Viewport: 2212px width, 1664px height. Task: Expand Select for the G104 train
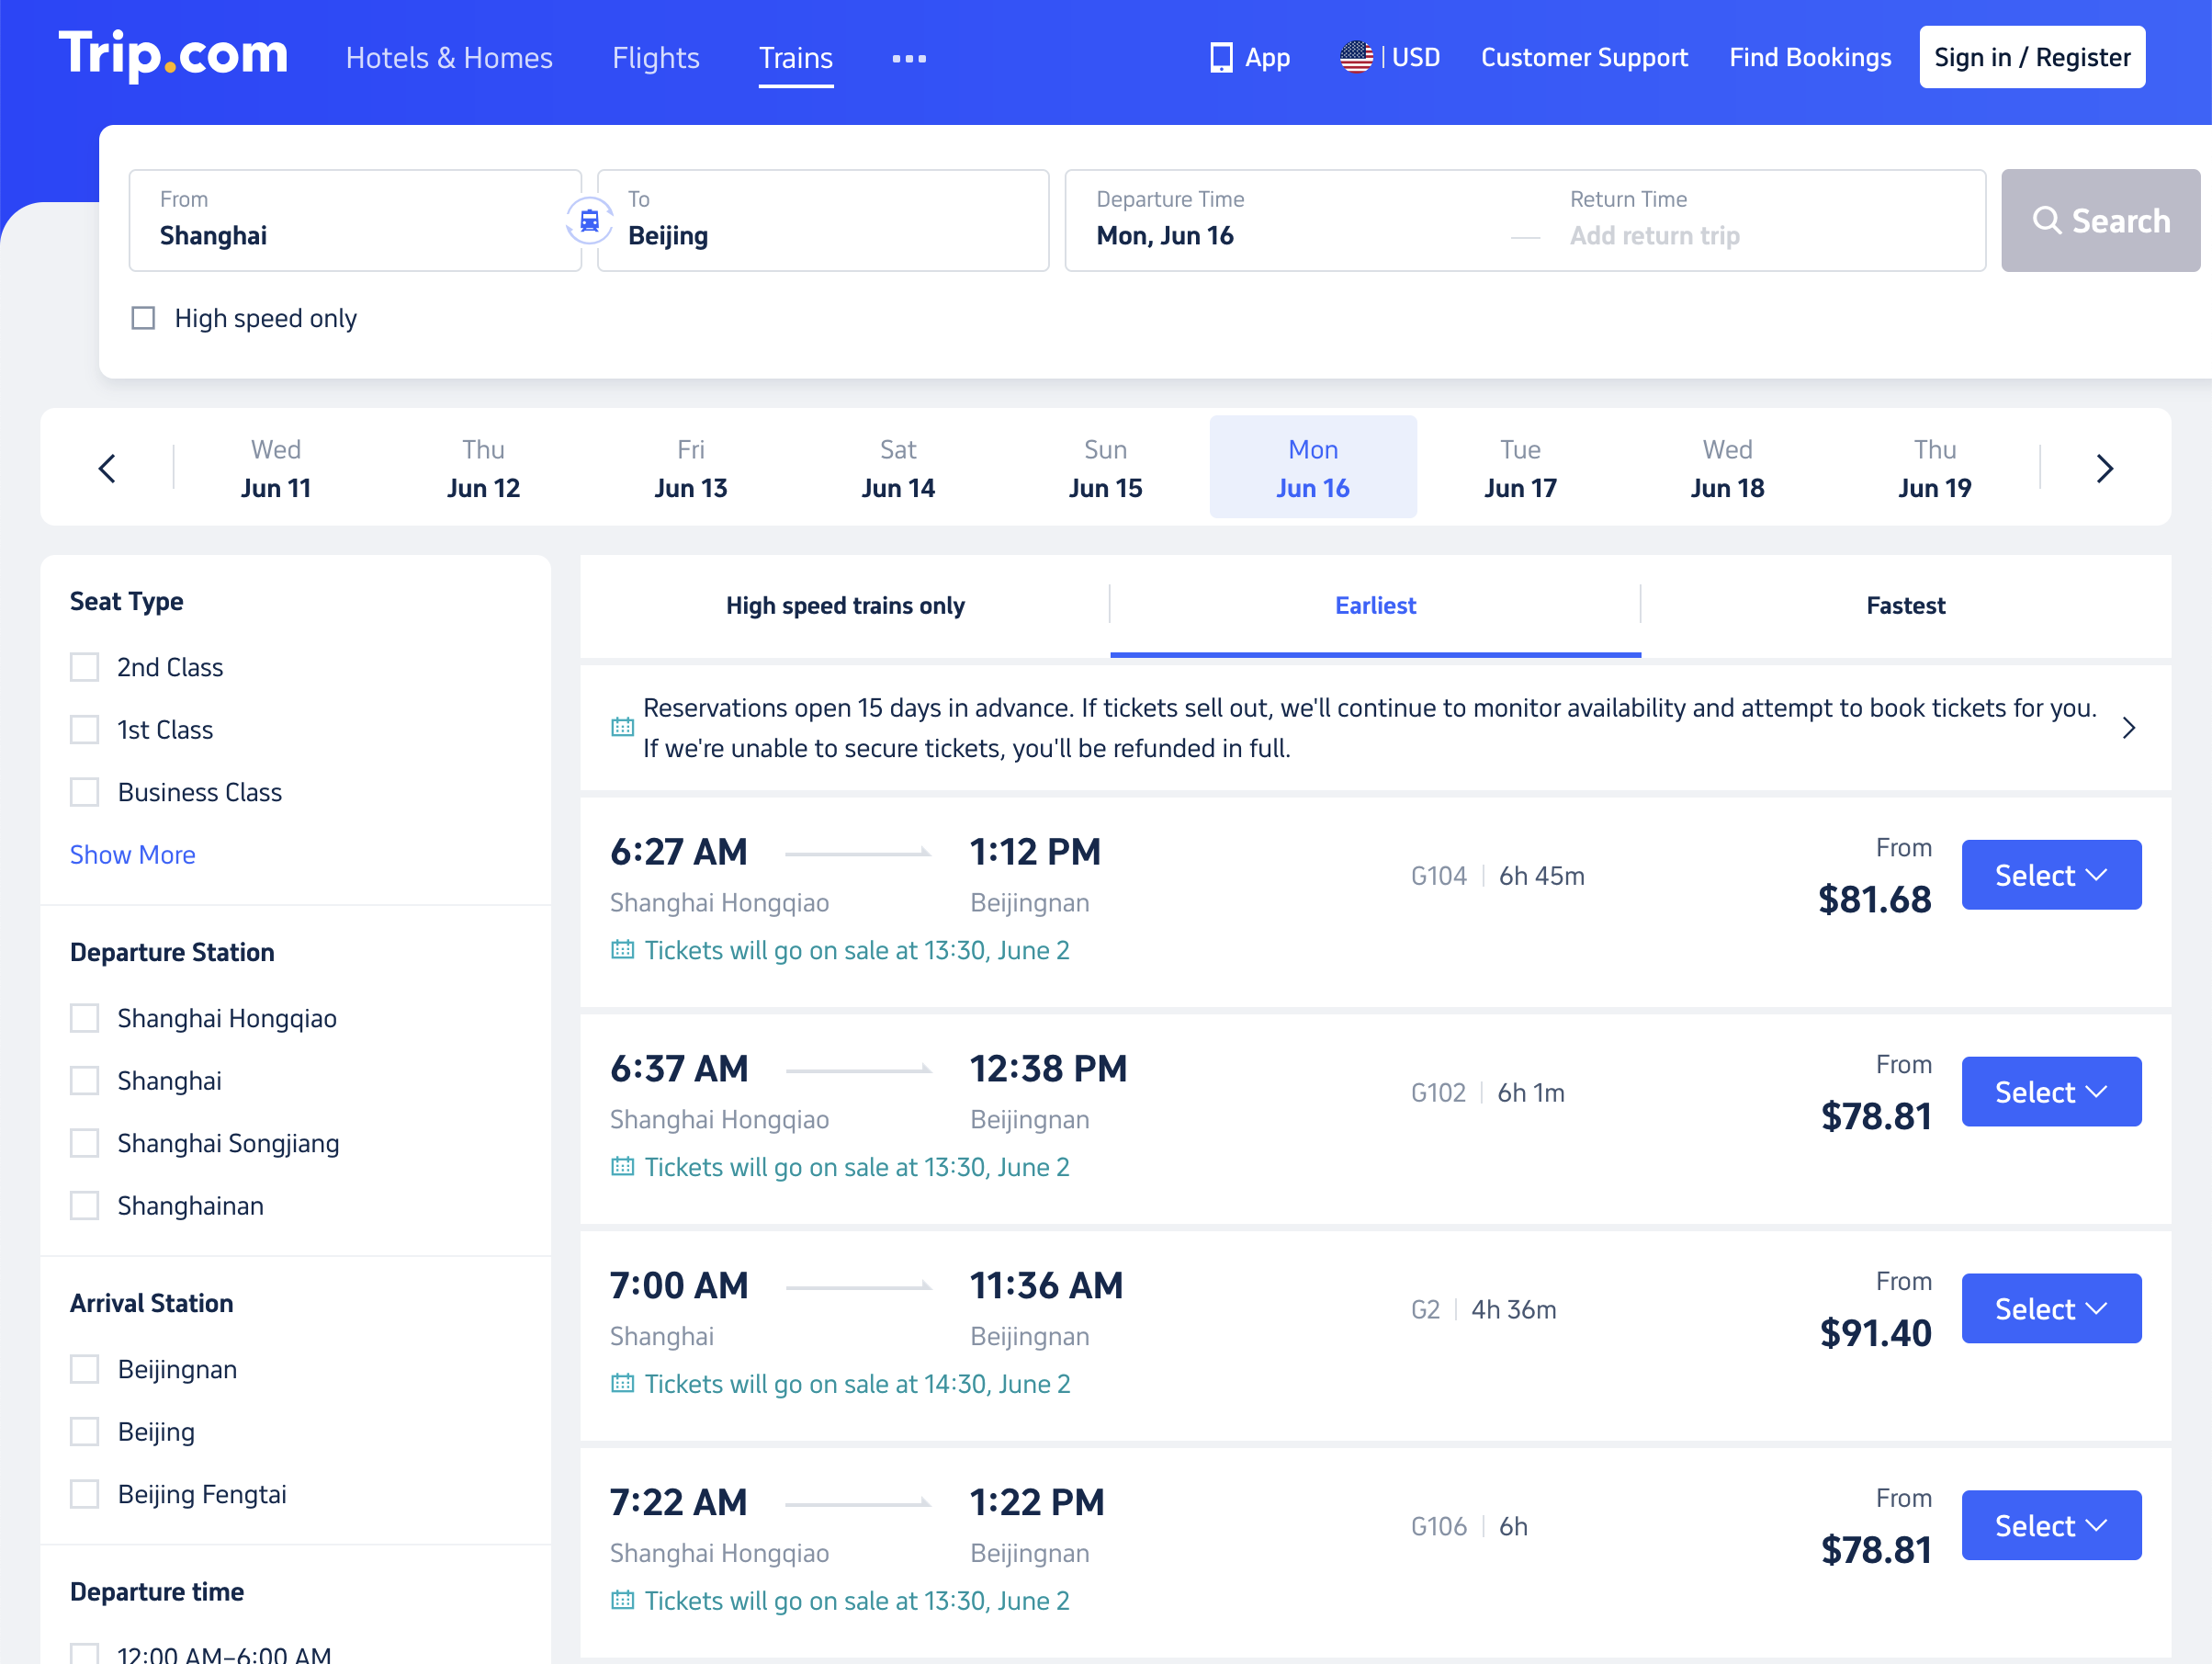pyautogui.click(x=2050, y=875)
